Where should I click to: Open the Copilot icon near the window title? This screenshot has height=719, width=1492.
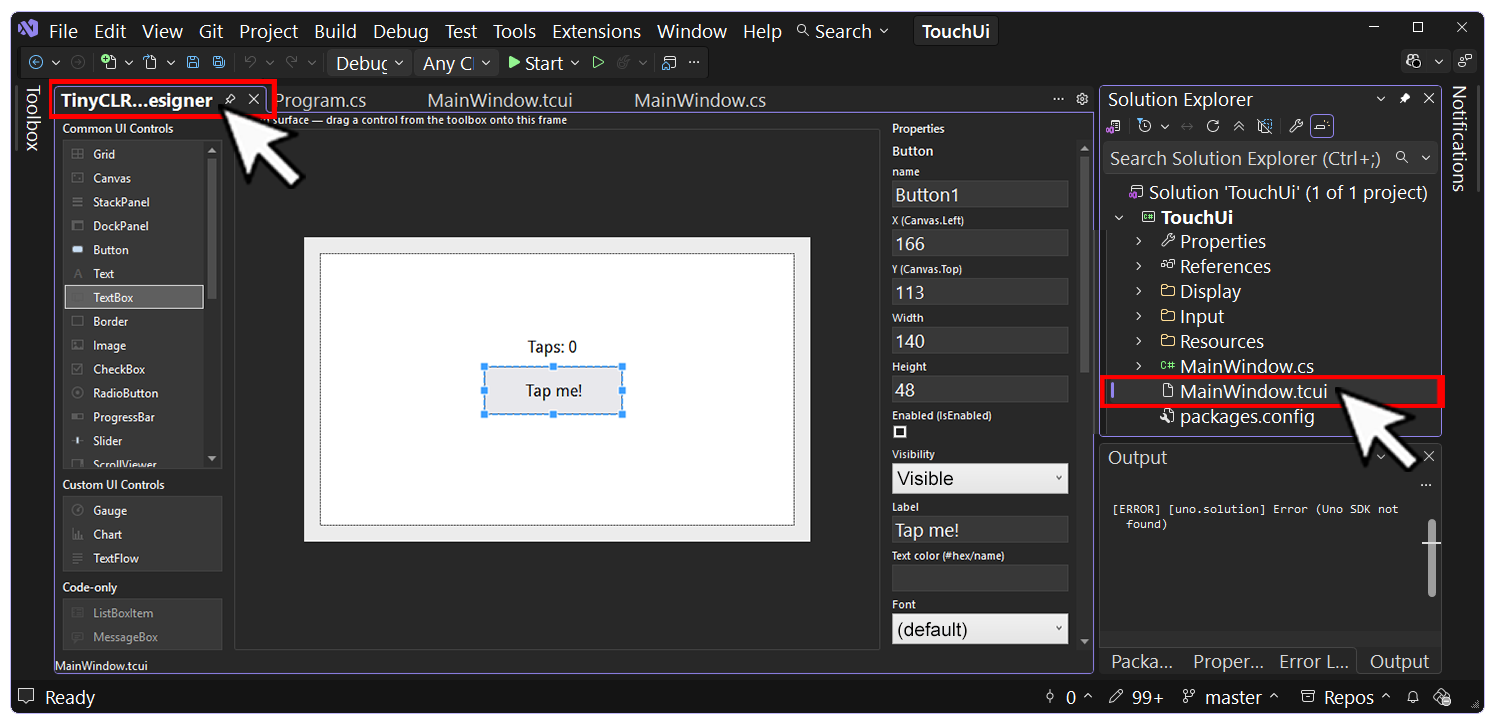1413,61
